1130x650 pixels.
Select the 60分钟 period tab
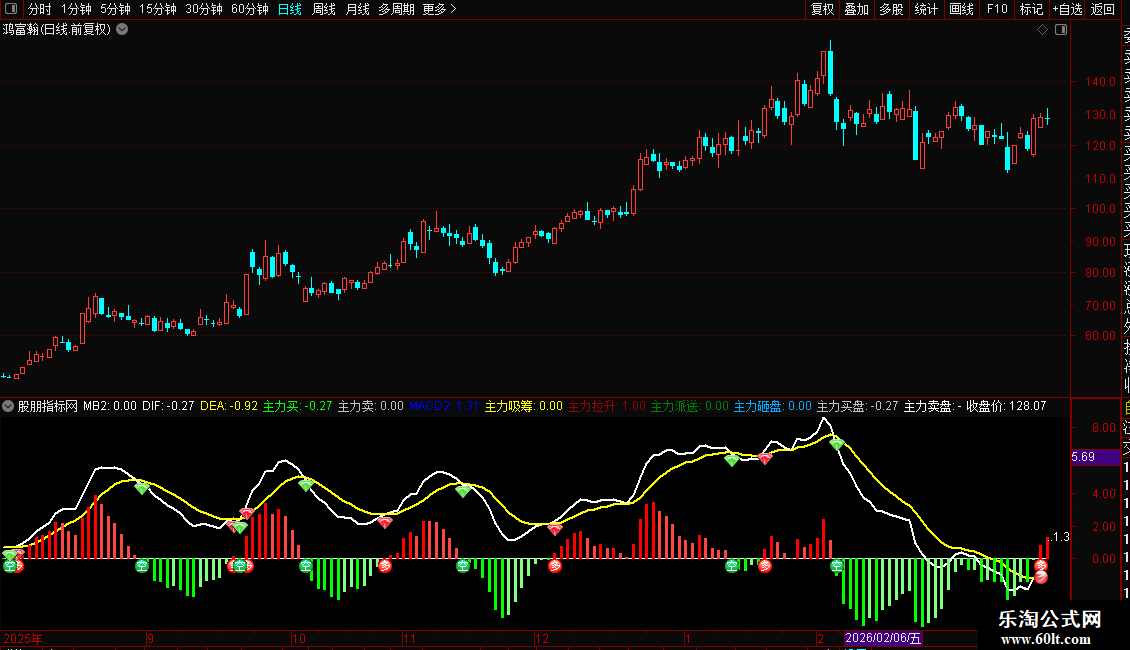(250, 9)
